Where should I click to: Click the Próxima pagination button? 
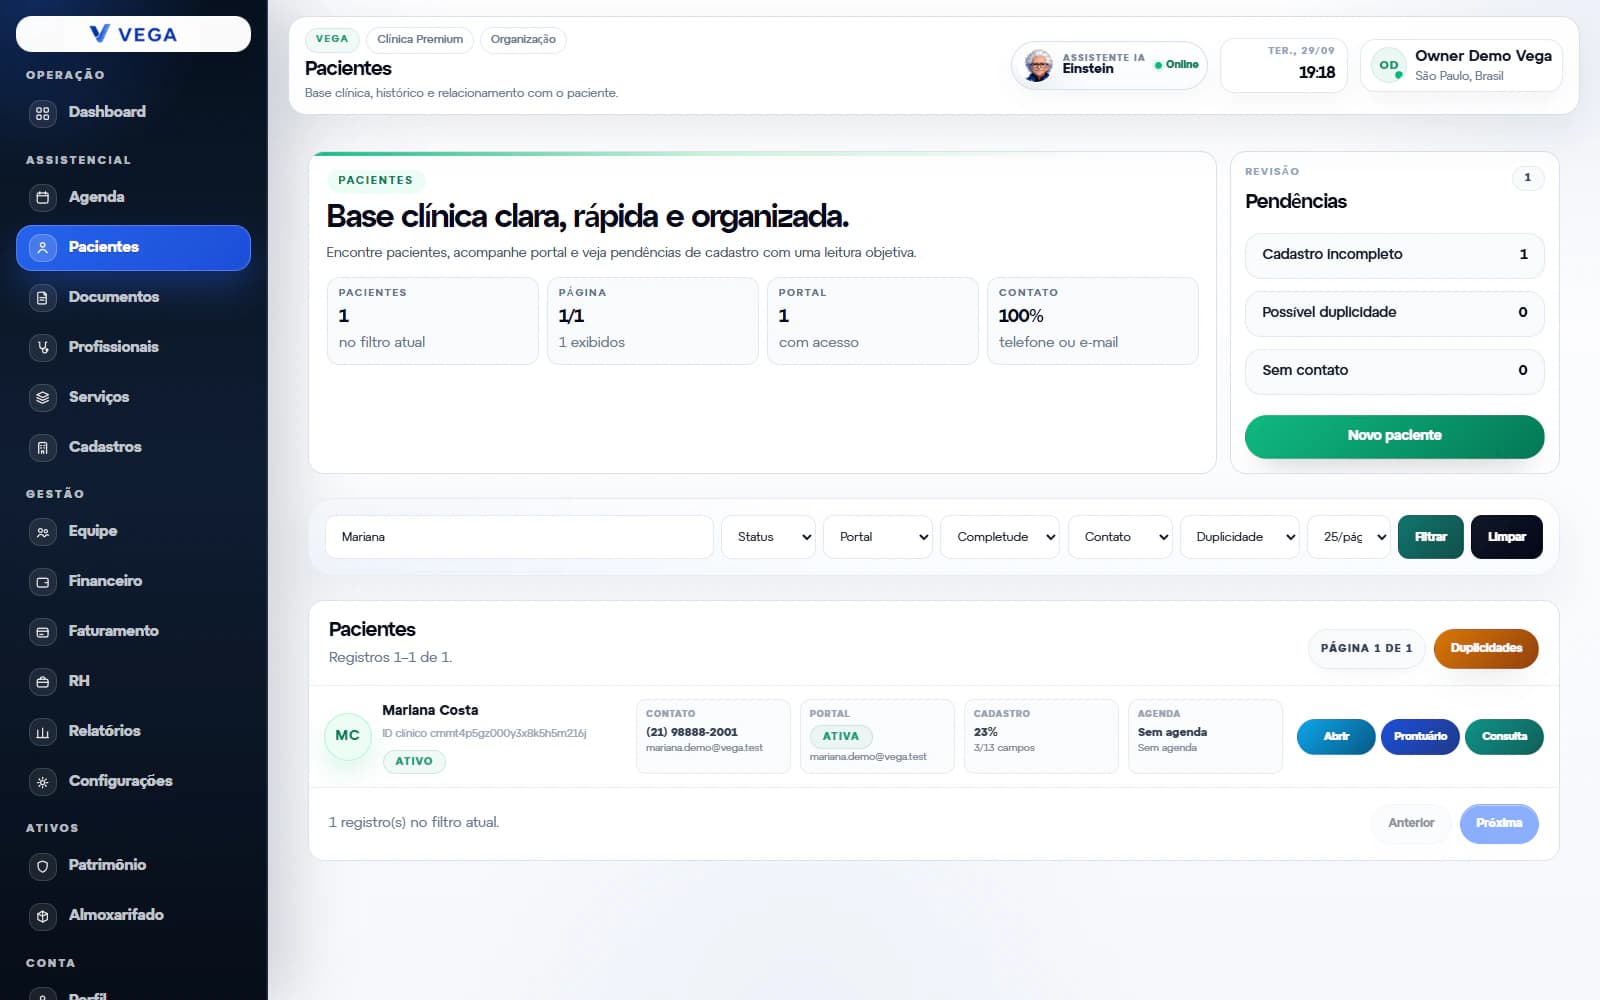[1499, 823]
